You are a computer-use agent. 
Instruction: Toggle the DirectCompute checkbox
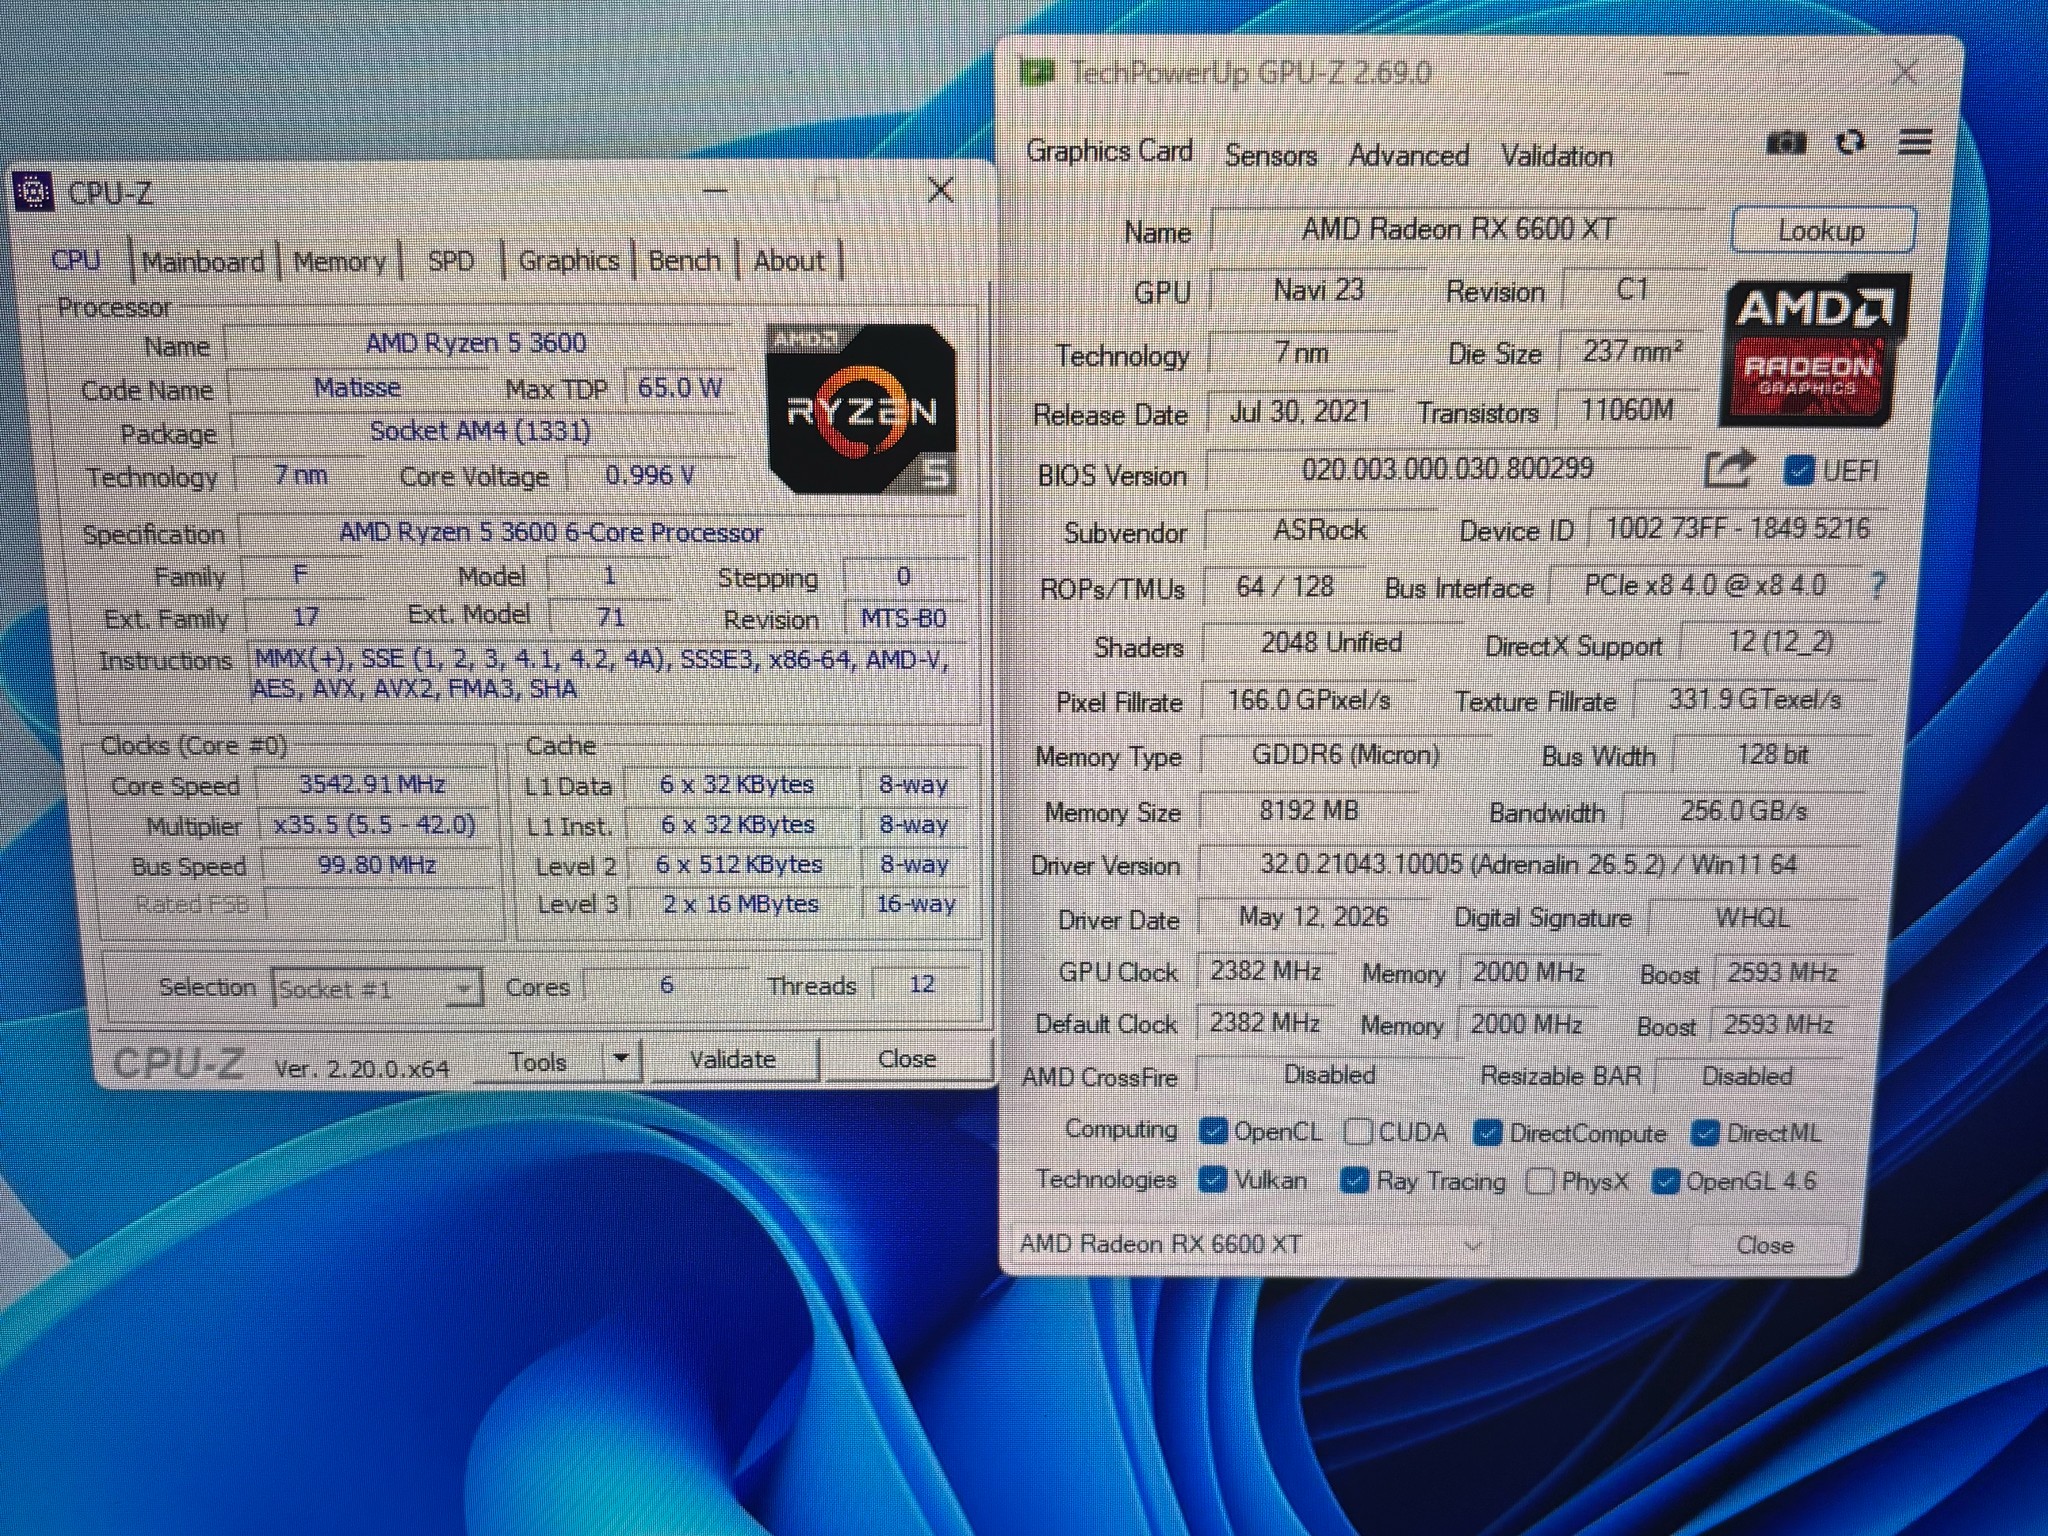click(x=1487, y=1133)
